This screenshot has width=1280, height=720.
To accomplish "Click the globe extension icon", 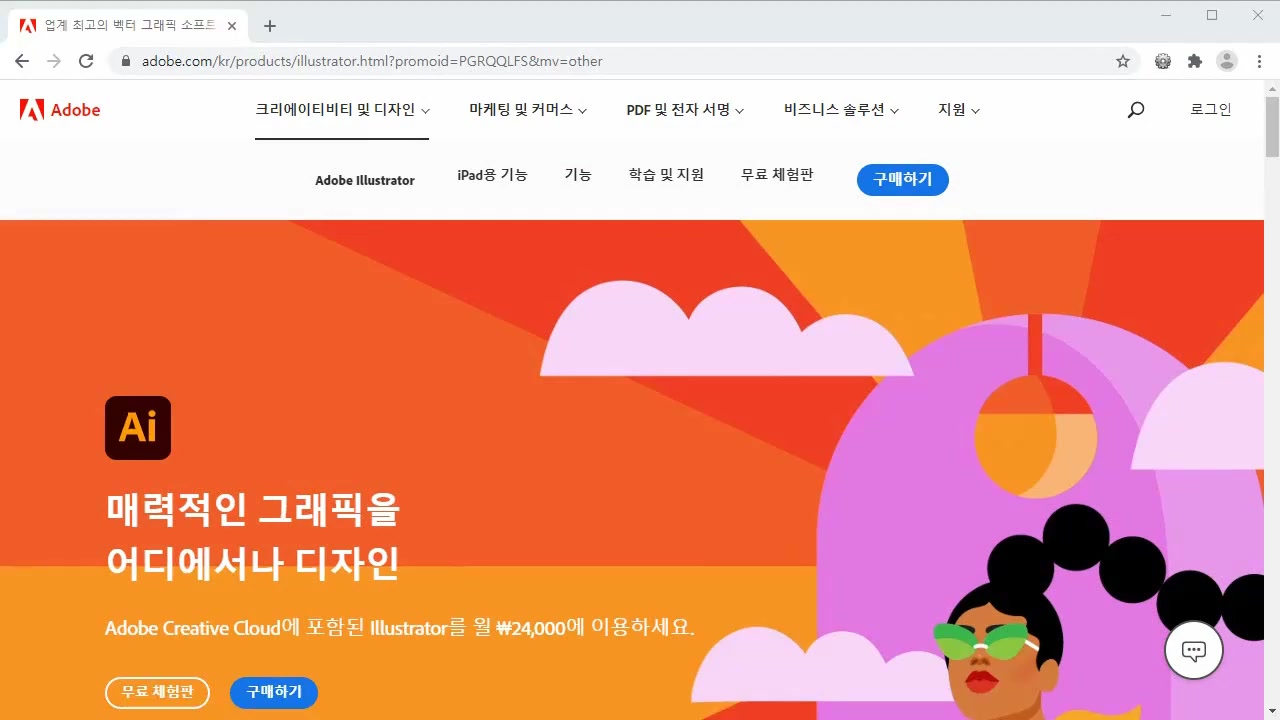I will (x=1162, y=60).
